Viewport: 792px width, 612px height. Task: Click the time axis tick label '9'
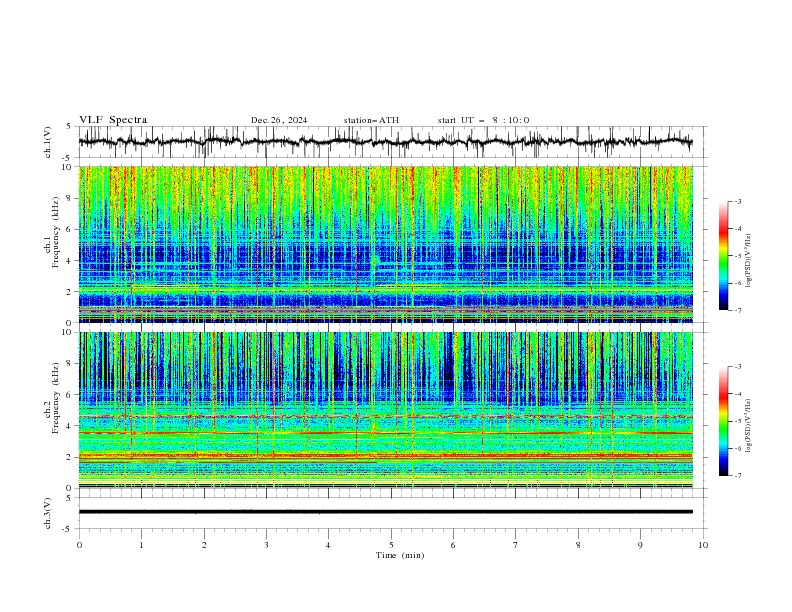point(640,545)
